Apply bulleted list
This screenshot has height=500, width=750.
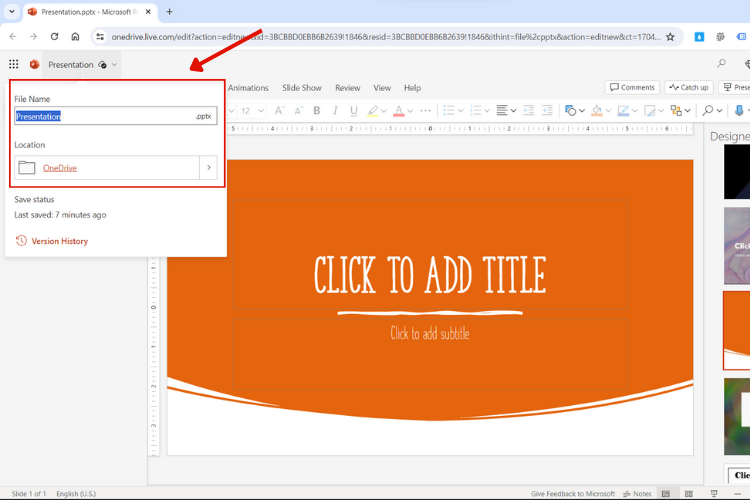tap(449, 111)
